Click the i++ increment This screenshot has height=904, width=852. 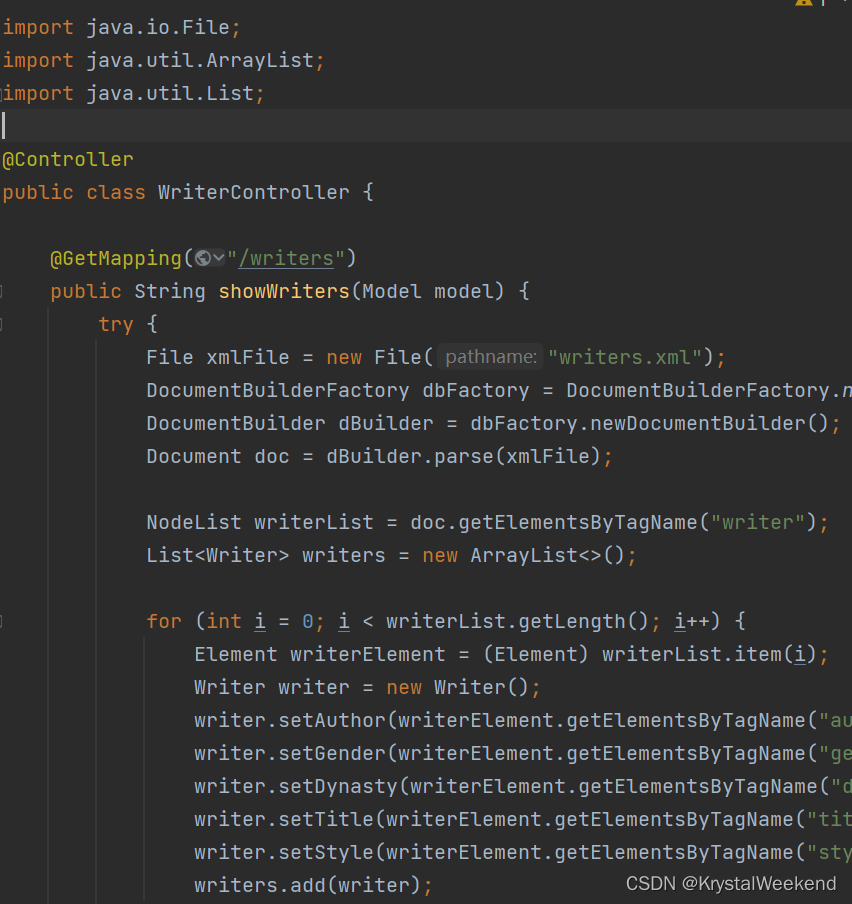(691, 621)
